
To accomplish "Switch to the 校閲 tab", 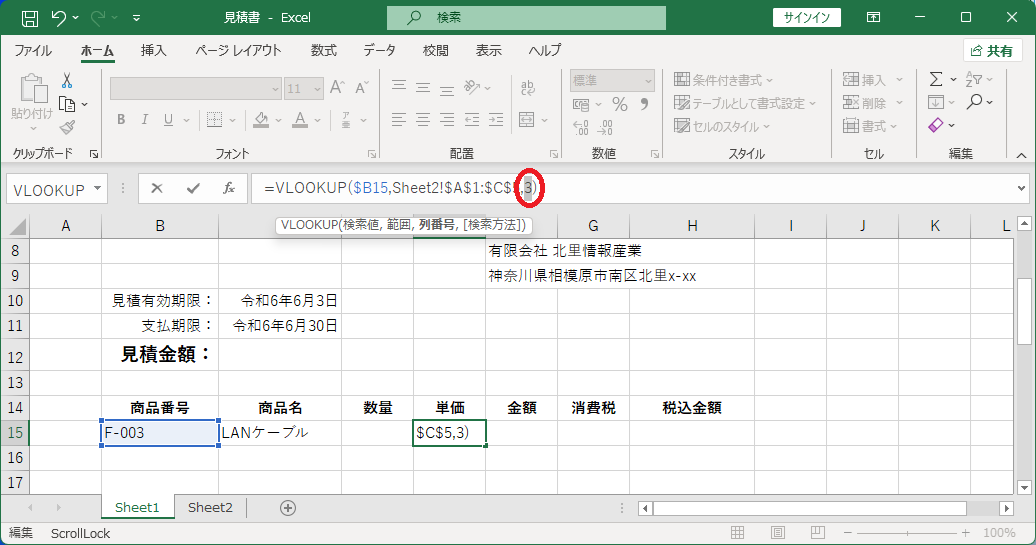I will tap(436, 51).
